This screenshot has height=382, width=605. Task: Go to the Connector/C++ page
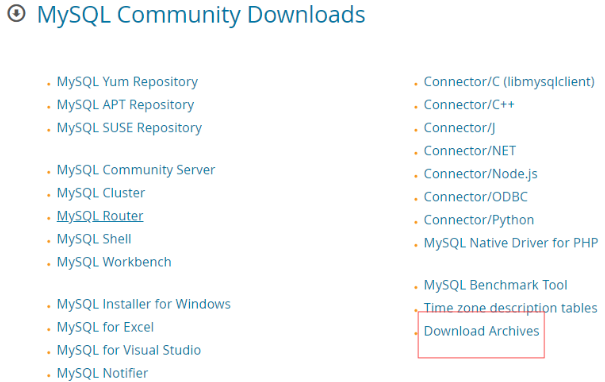pos(469,105)
